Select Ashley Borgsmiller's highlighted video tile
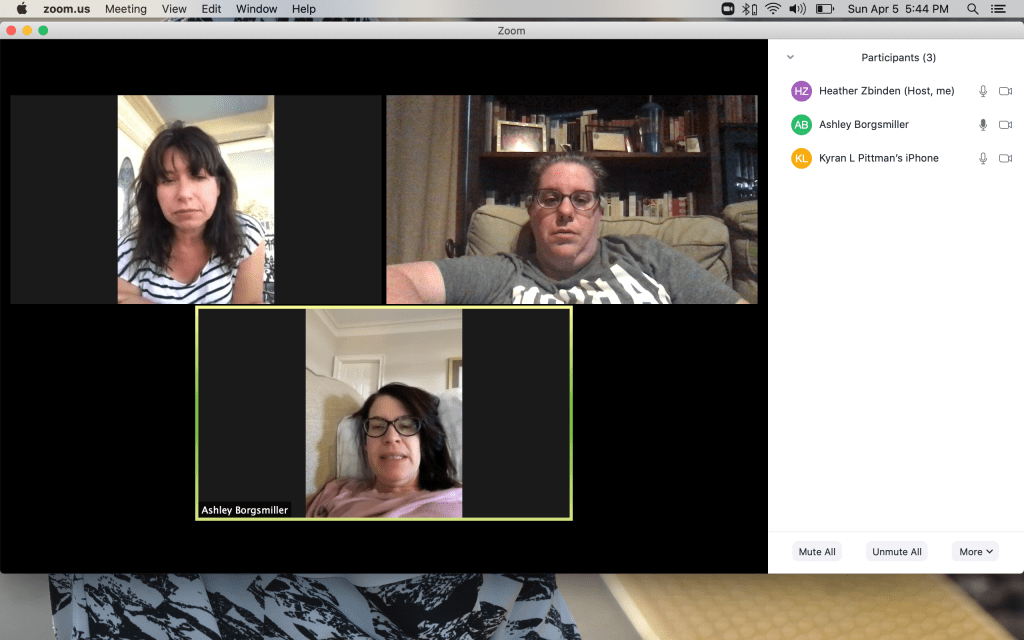This screenshot has height=640, width=1024. tap(384, 413)
